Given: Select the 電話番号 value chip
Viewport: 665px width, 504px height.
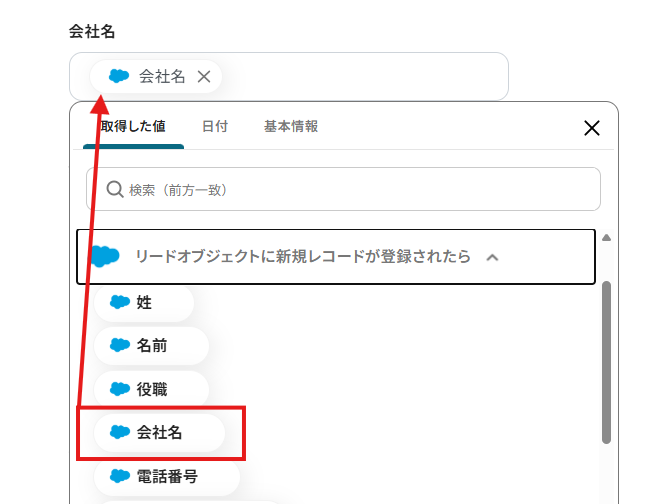Looking at the screenshot, I should point(166,476).
